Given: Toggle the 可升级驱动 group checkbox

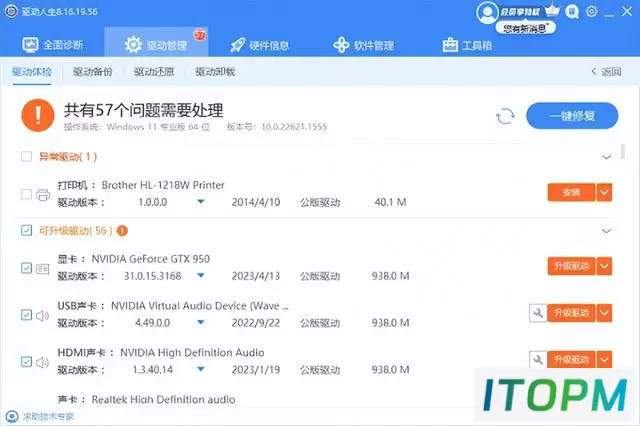Looking at the screenshot, I should pos(27,231).
